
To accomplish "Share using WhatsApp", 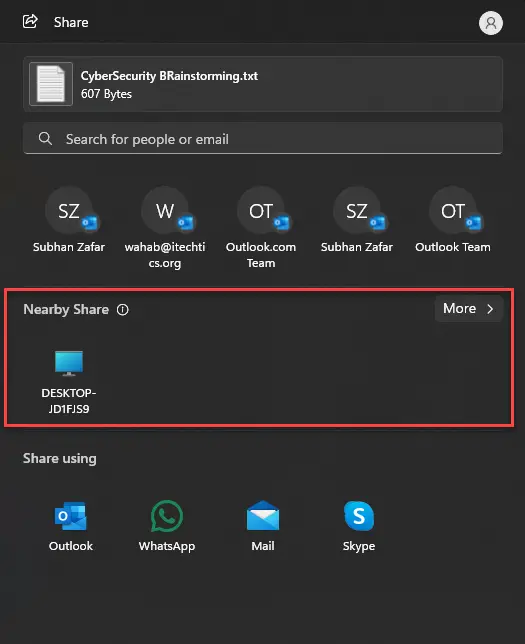I will tap(167, 526).
